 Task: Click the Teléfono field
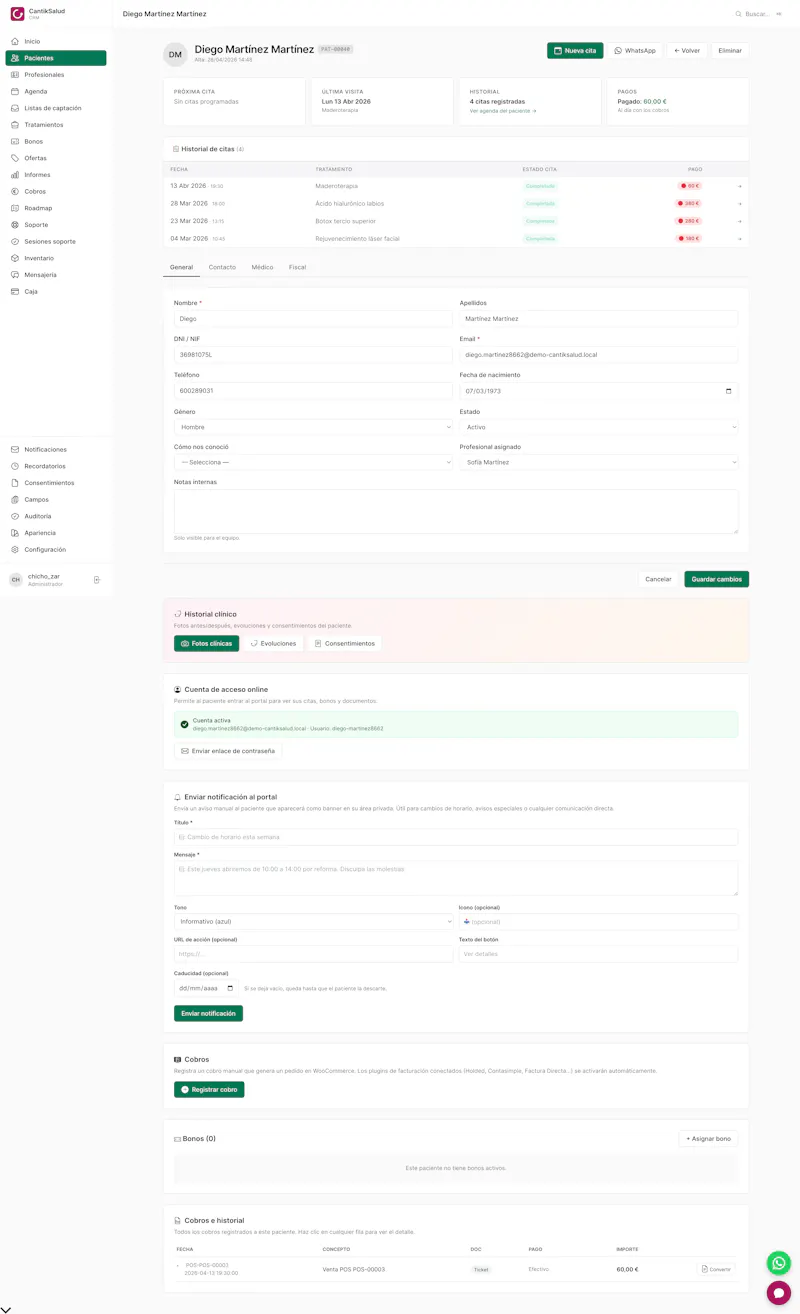(x=313, y=391)
